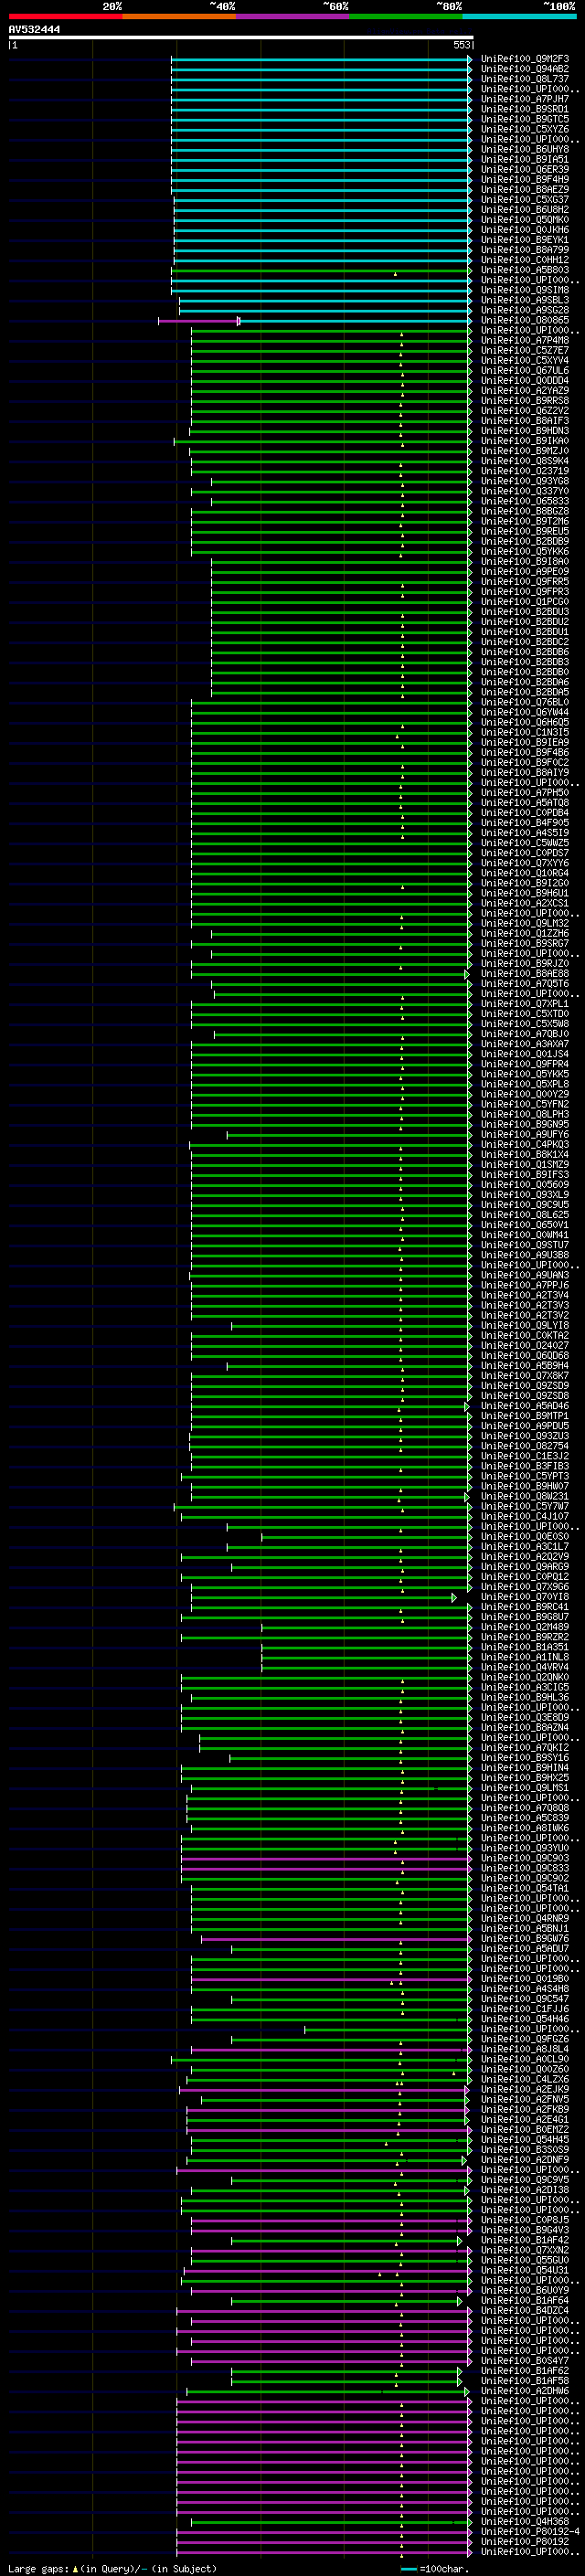The image size is (585, 2576).
Task: Select the UniRef100_A9SG28 hit label
Action: tap(525, 310)
